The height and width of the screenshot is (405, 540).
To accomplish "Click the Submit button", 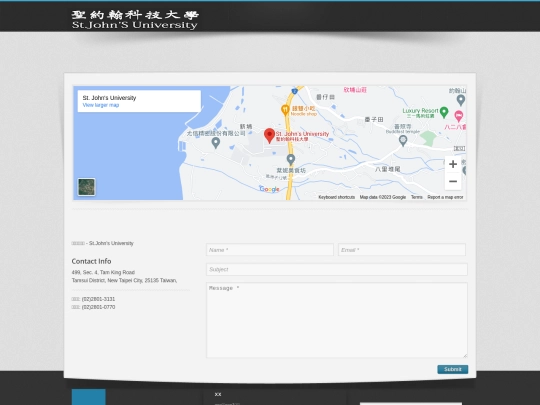I will coord(453,369).
